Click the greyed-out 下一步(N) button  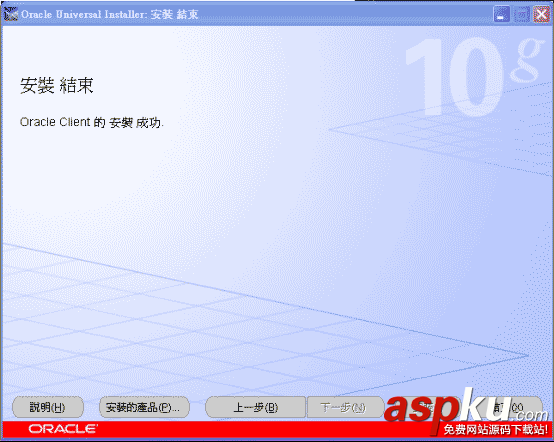click(345, 407)
